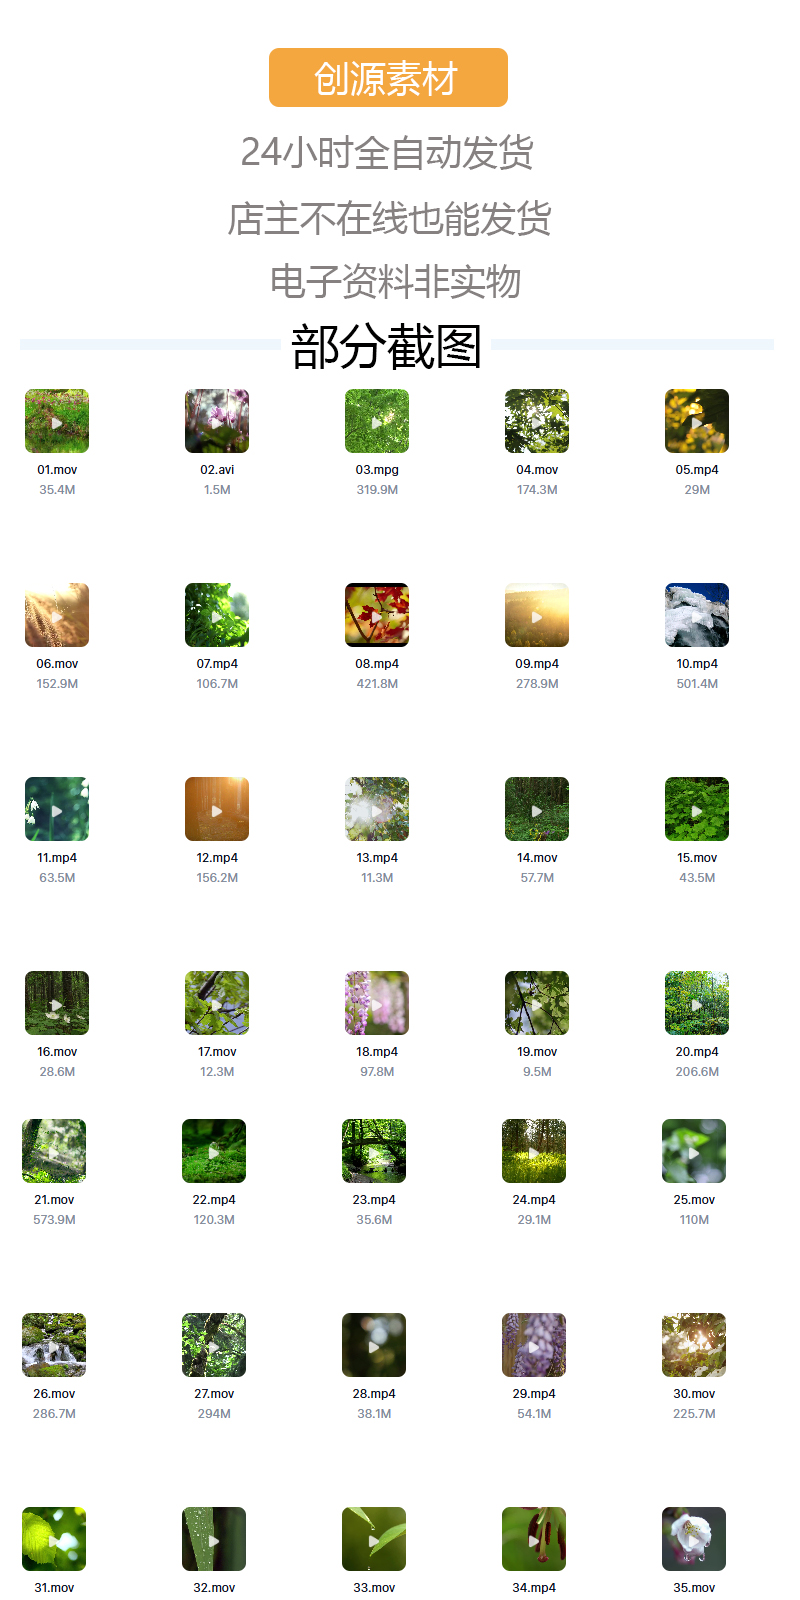Click the file name 03.mpg
Viewport: 800px width, 1600px height.
tap(377, 469)
